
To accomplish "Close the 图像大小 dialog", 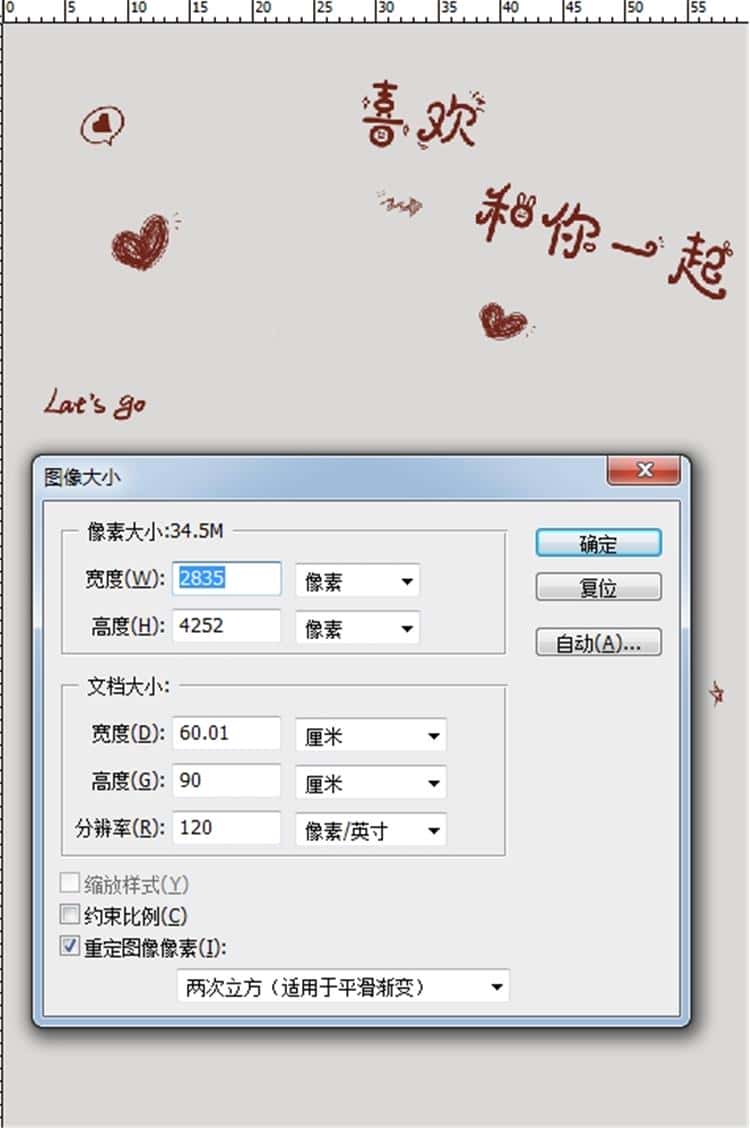I will coord(644,470).
